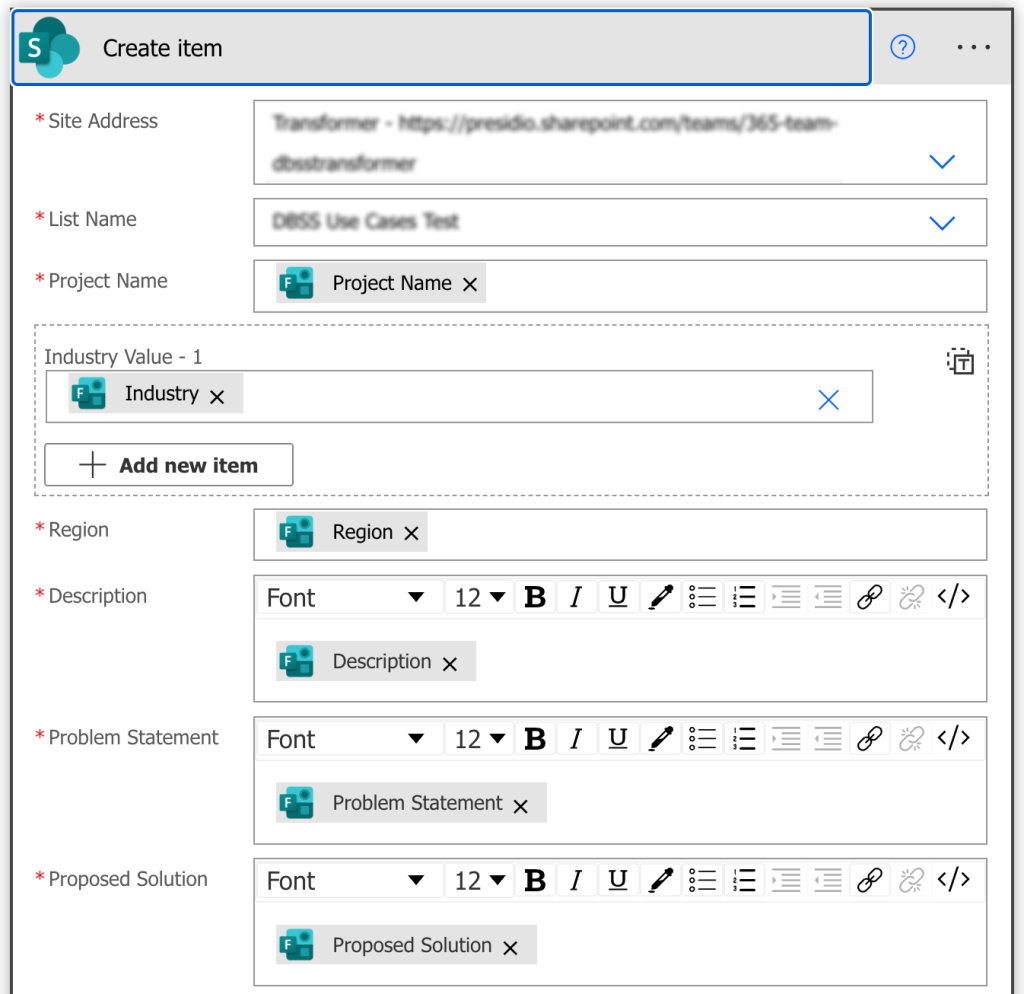The width and height of the screenshot is (1024, 994).
Task: Toggle bold formatting in the Description editor
Action: pos(534,596)
